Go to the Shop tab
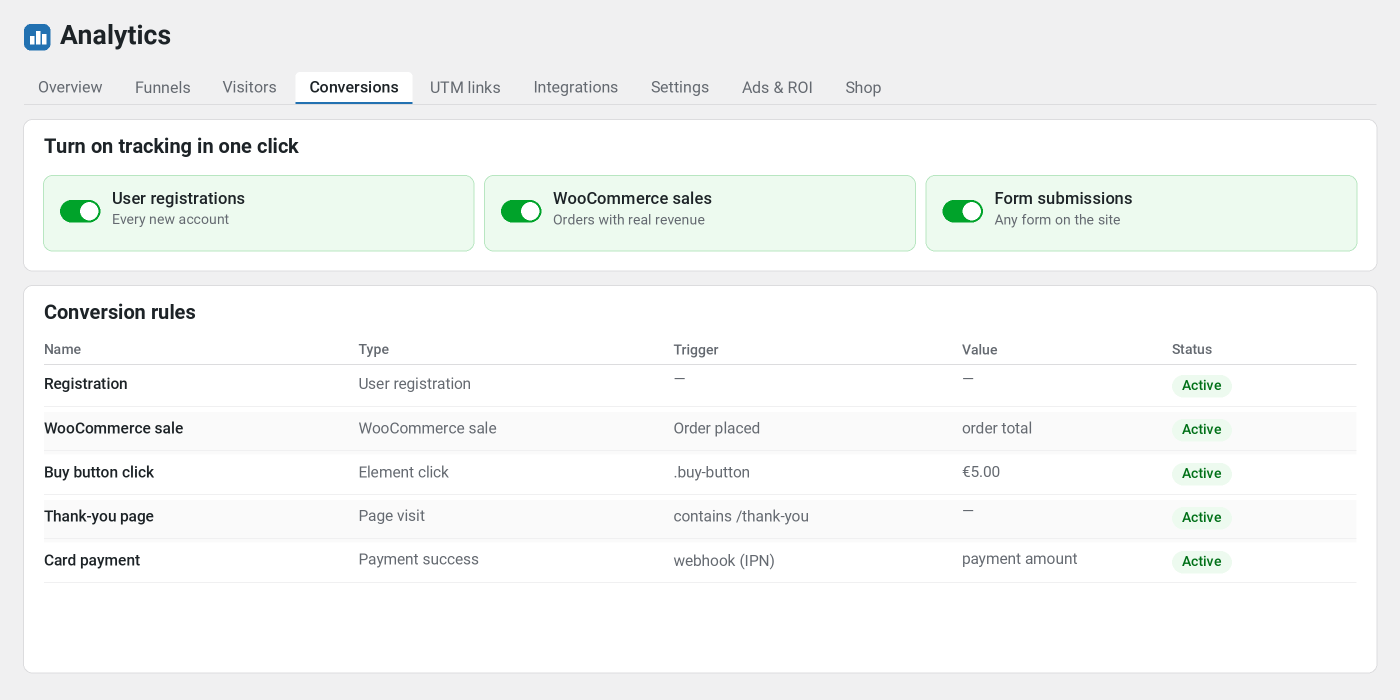 863,87
